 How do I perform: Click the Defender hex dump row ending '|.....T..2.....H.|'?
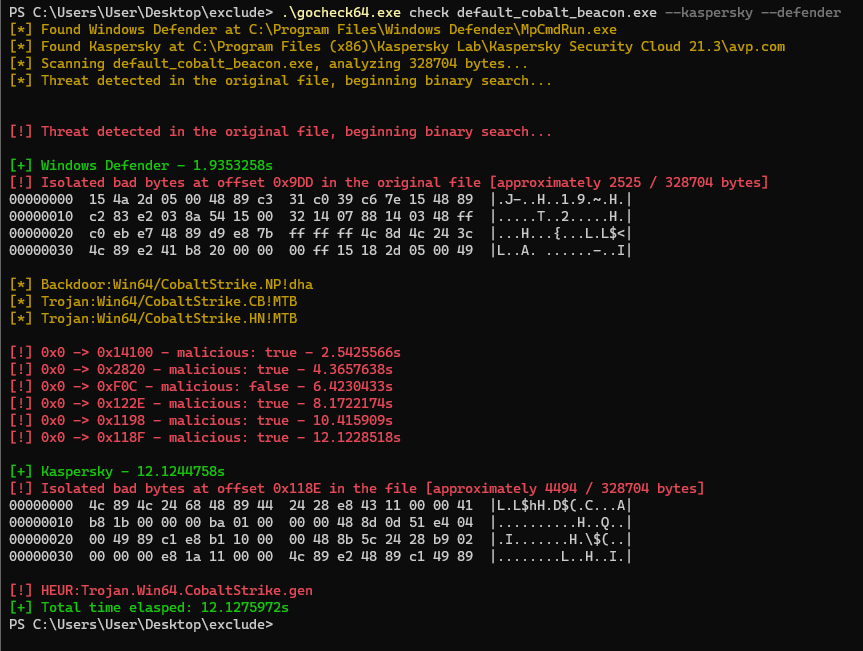tap(320, 217)
